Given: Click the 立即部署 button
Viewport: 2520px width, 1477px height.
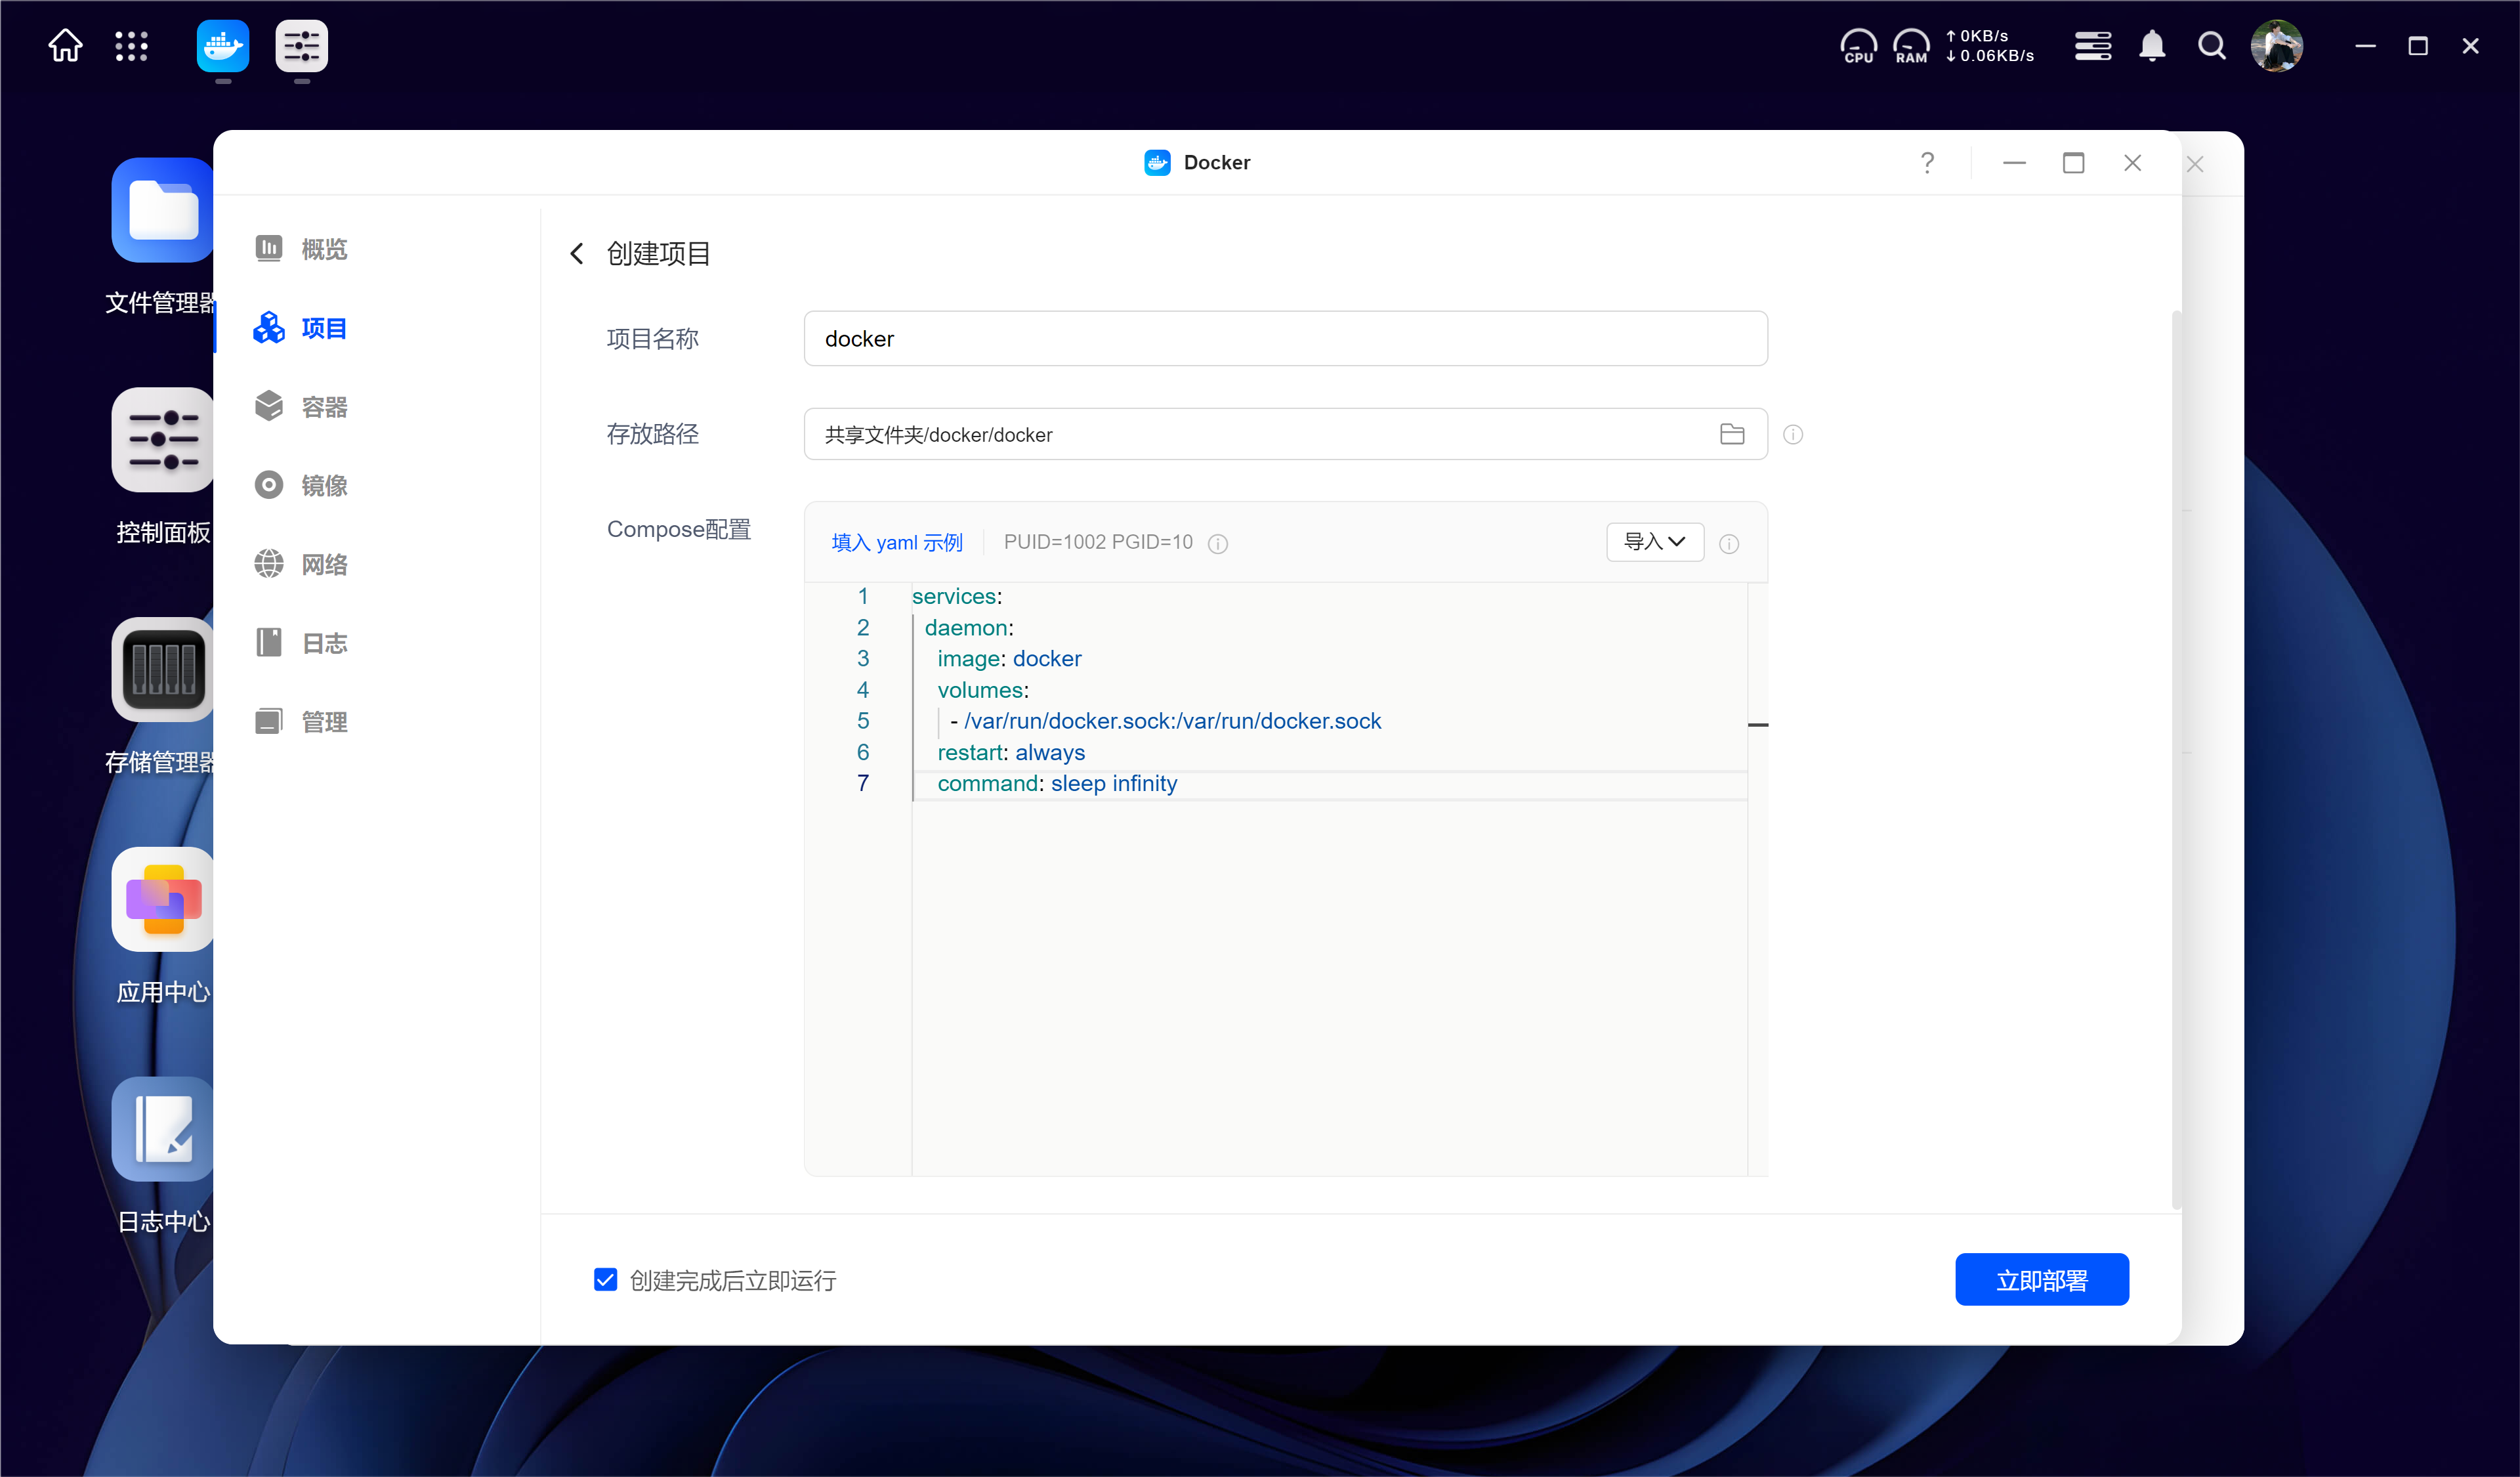Looking at the screenshot, I should [x=2042, y=1280].
